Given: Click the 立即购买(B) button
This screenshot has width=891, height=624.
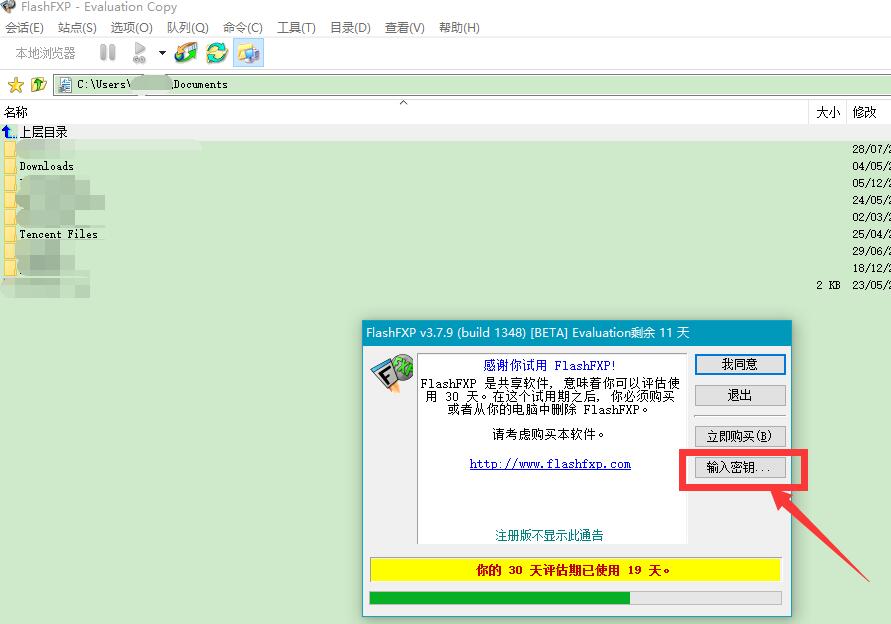Looking at the screenshot, I should (740, 436).
